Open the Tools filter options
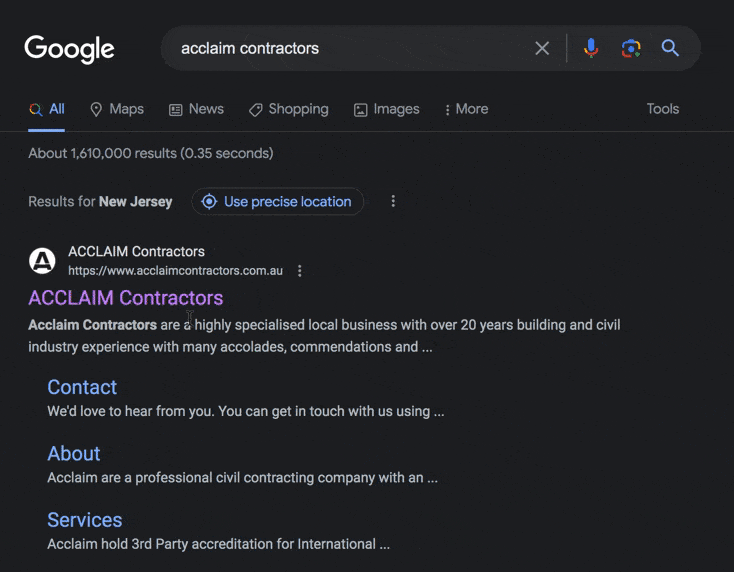Image resolution: width=734 pixels, height=572 pixels. click(x=662, y=109)
